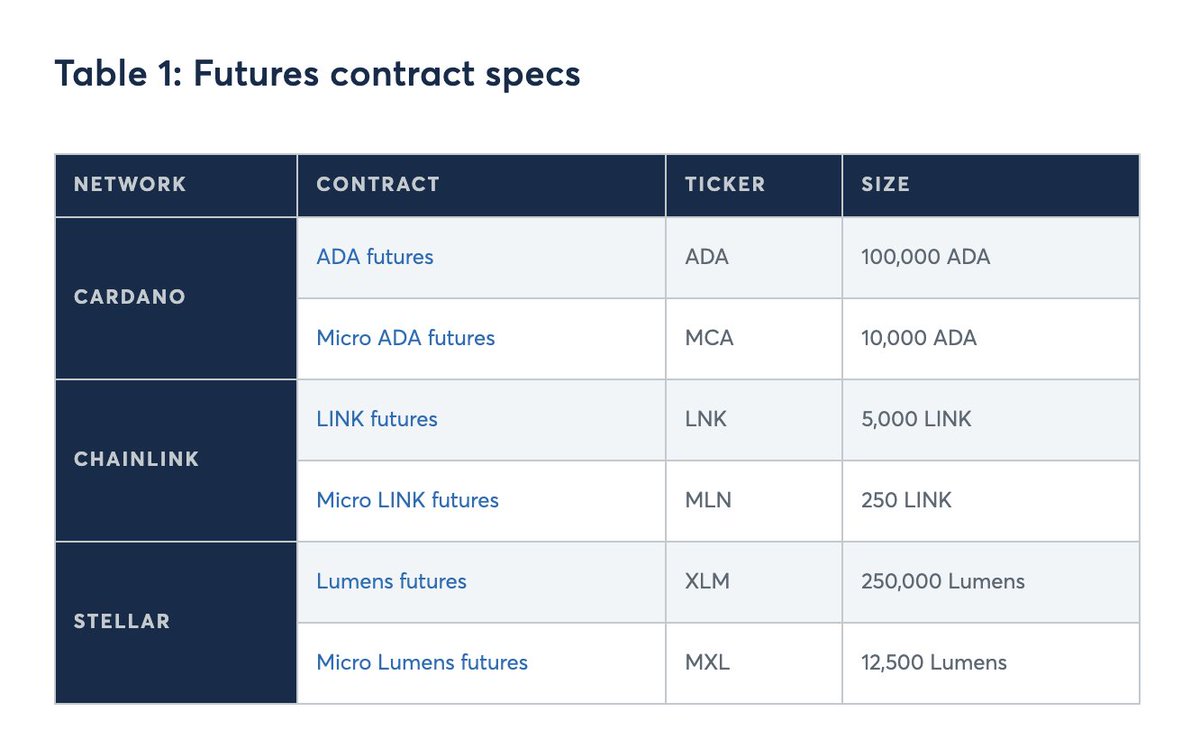Click the LNK ticker cell
1200x748 pixels.
point(706,419)
